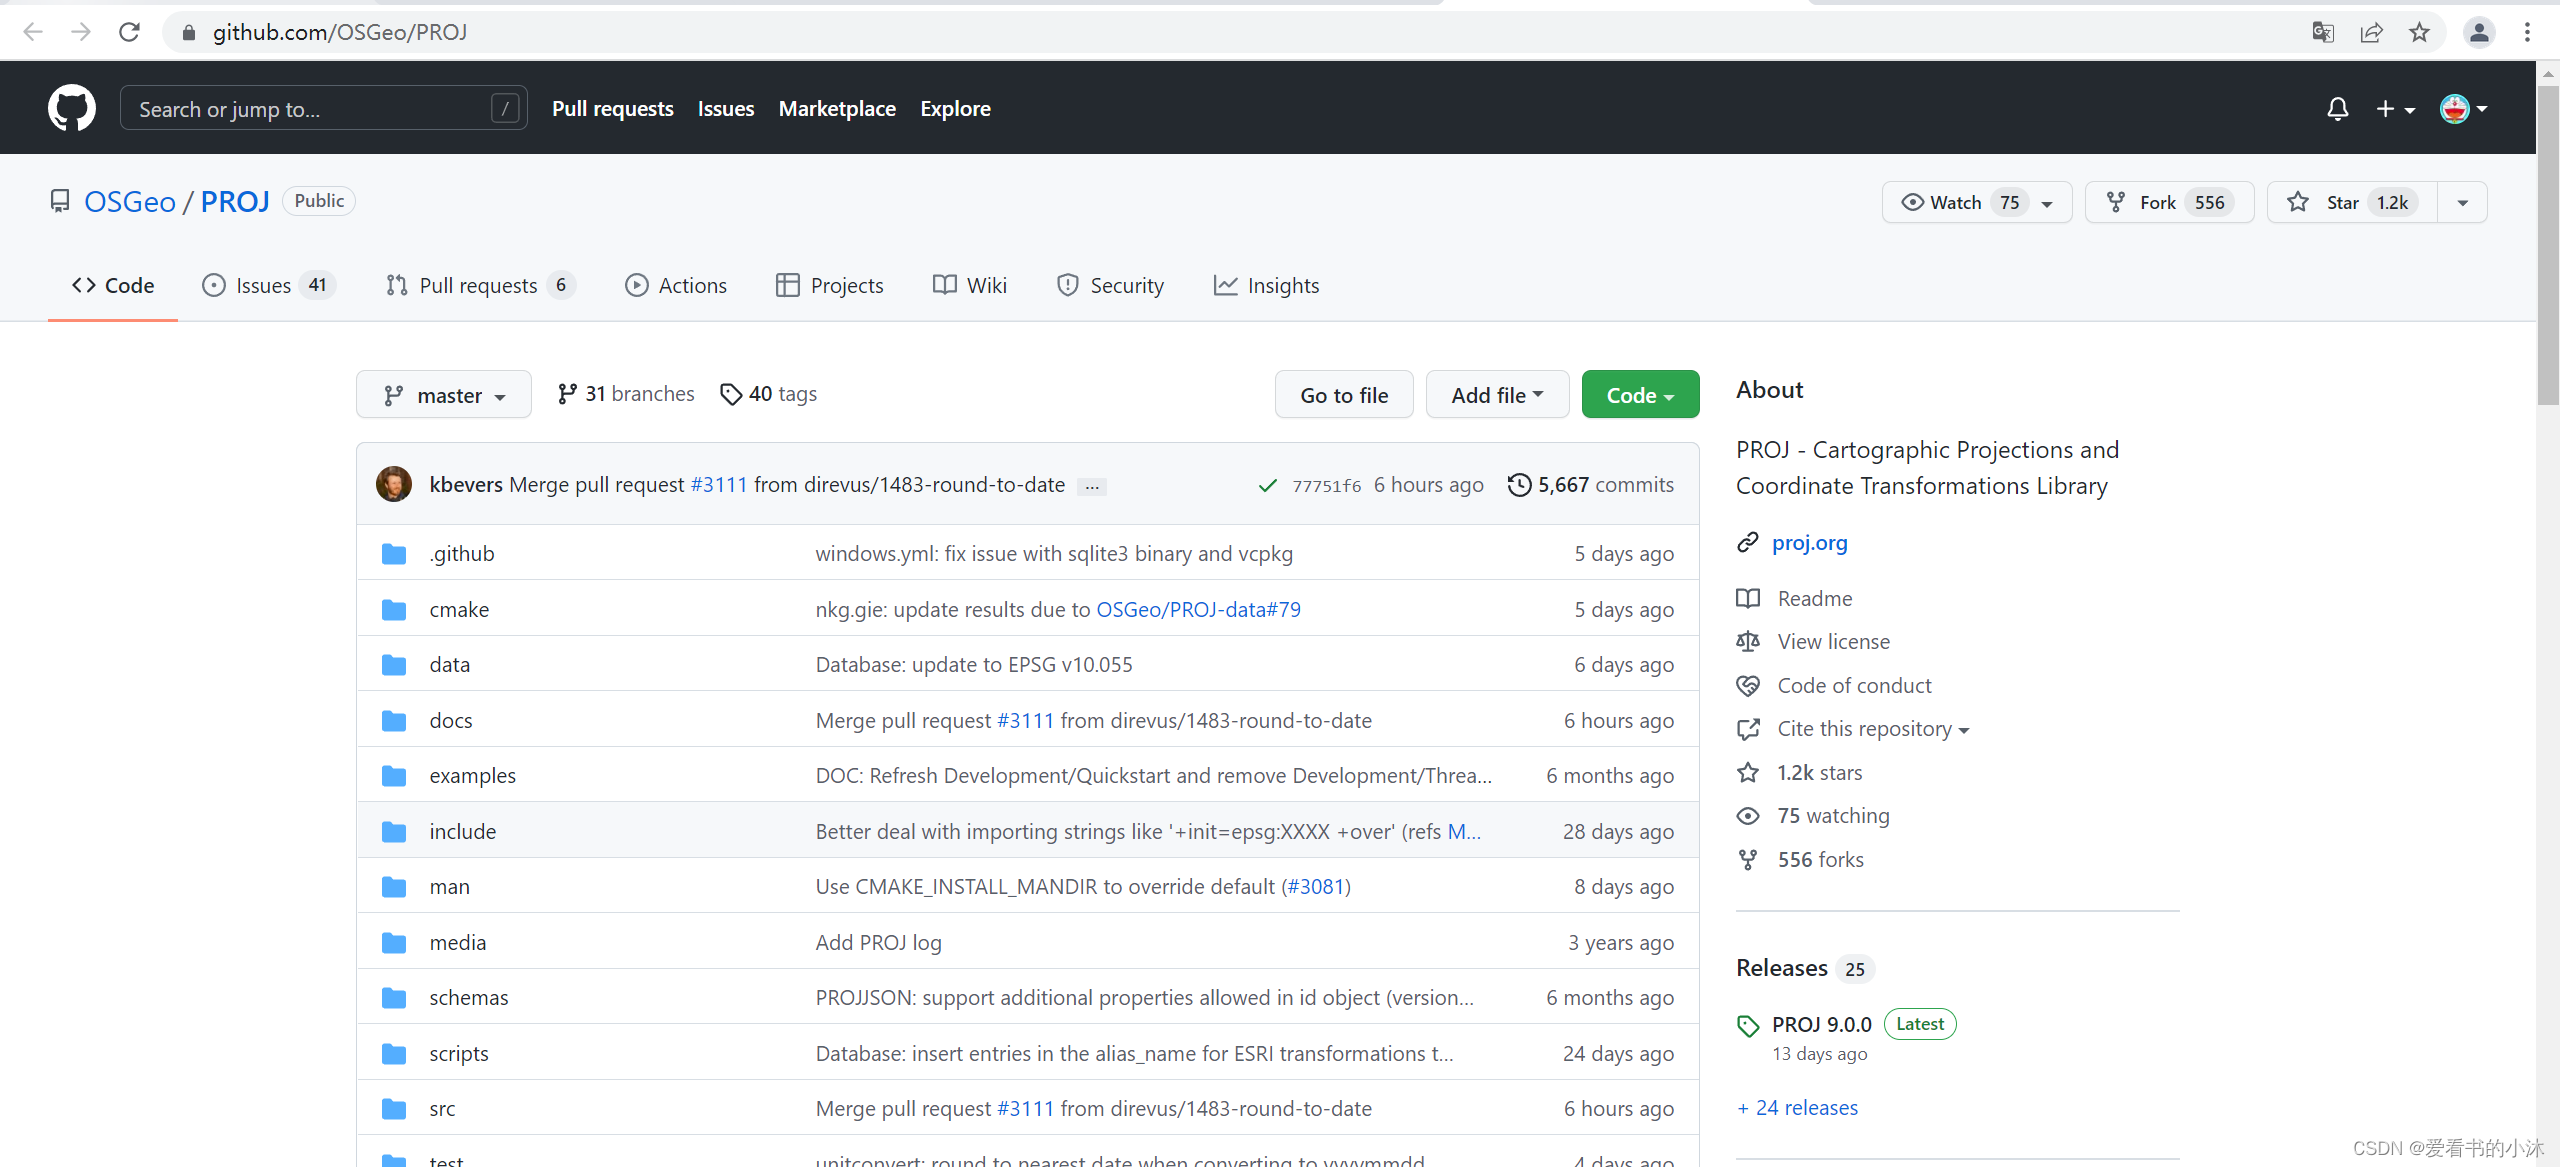The height and width of the screenshot is (1167, 2560).
Task: Open the user avatar menu
Action: coord(2463,109)
